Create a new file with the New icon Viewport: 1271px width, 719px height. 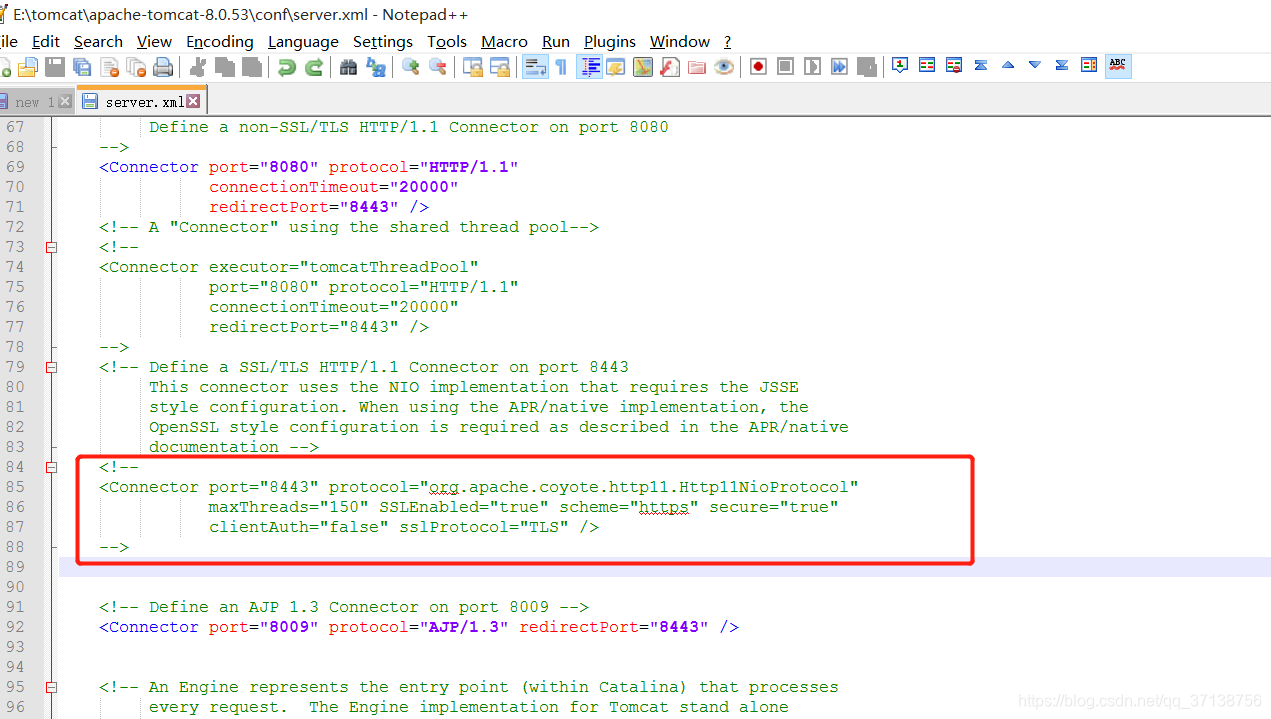[6, 66]
